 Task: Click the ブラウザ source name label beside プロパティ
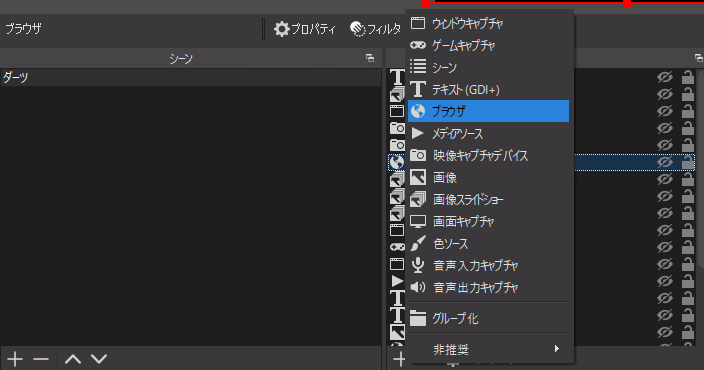pyautogui.click(x=23, y=29)
